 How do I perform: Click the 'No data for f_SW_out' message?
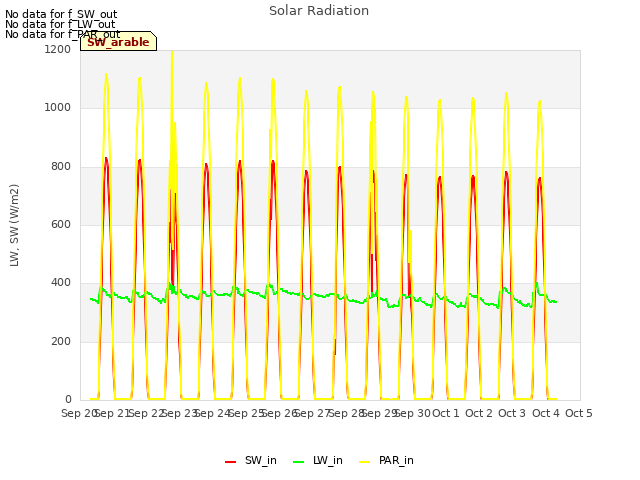click(x=61, y=14)
